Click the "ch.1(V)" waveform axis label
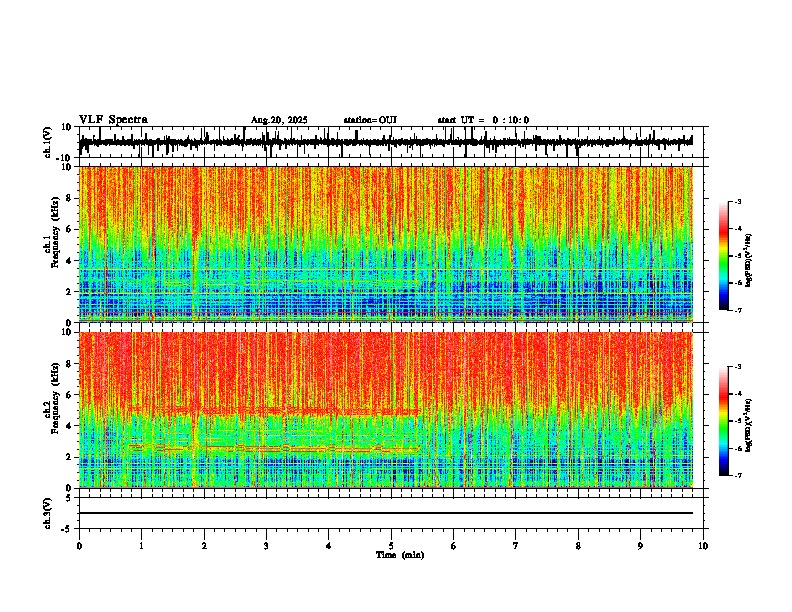This screenshot has height=612, width=792. [48, 142]
